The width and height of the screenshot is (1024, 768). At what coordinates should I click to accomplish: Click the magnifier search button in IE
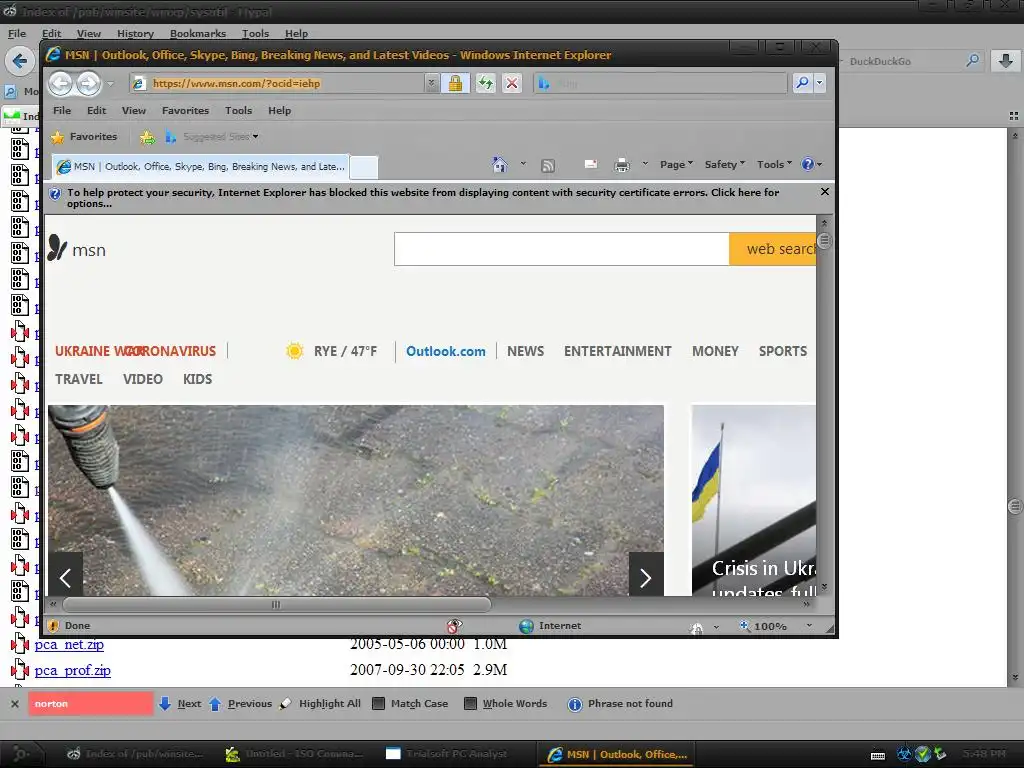pyautogui.click(x=802, y=83)
